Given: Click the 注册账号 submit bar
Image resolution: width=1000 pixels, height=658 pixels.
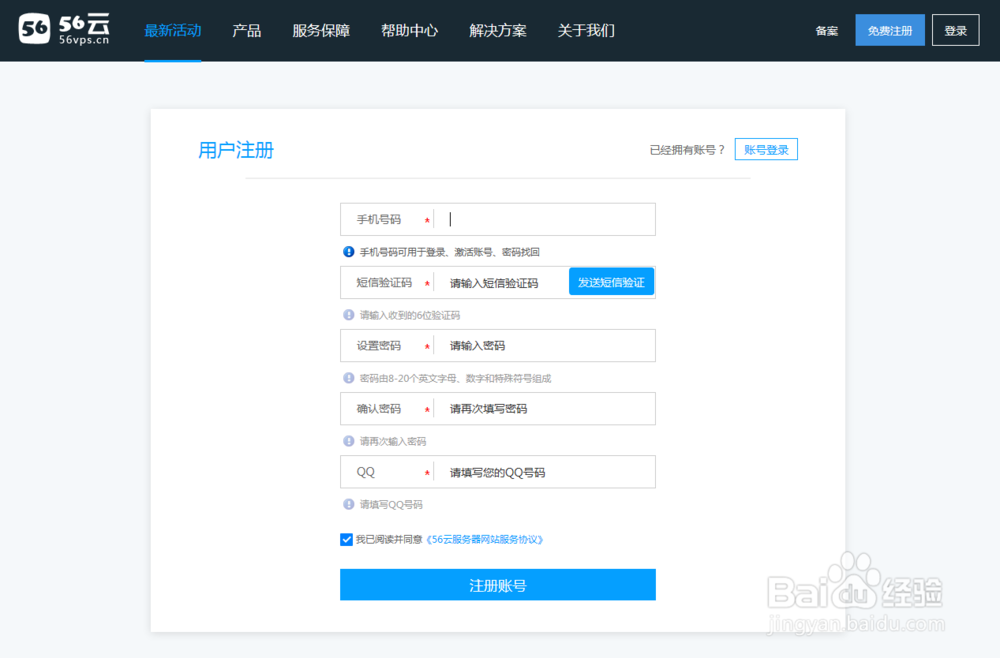Looking at the screenshot, I should click(497, 585).
